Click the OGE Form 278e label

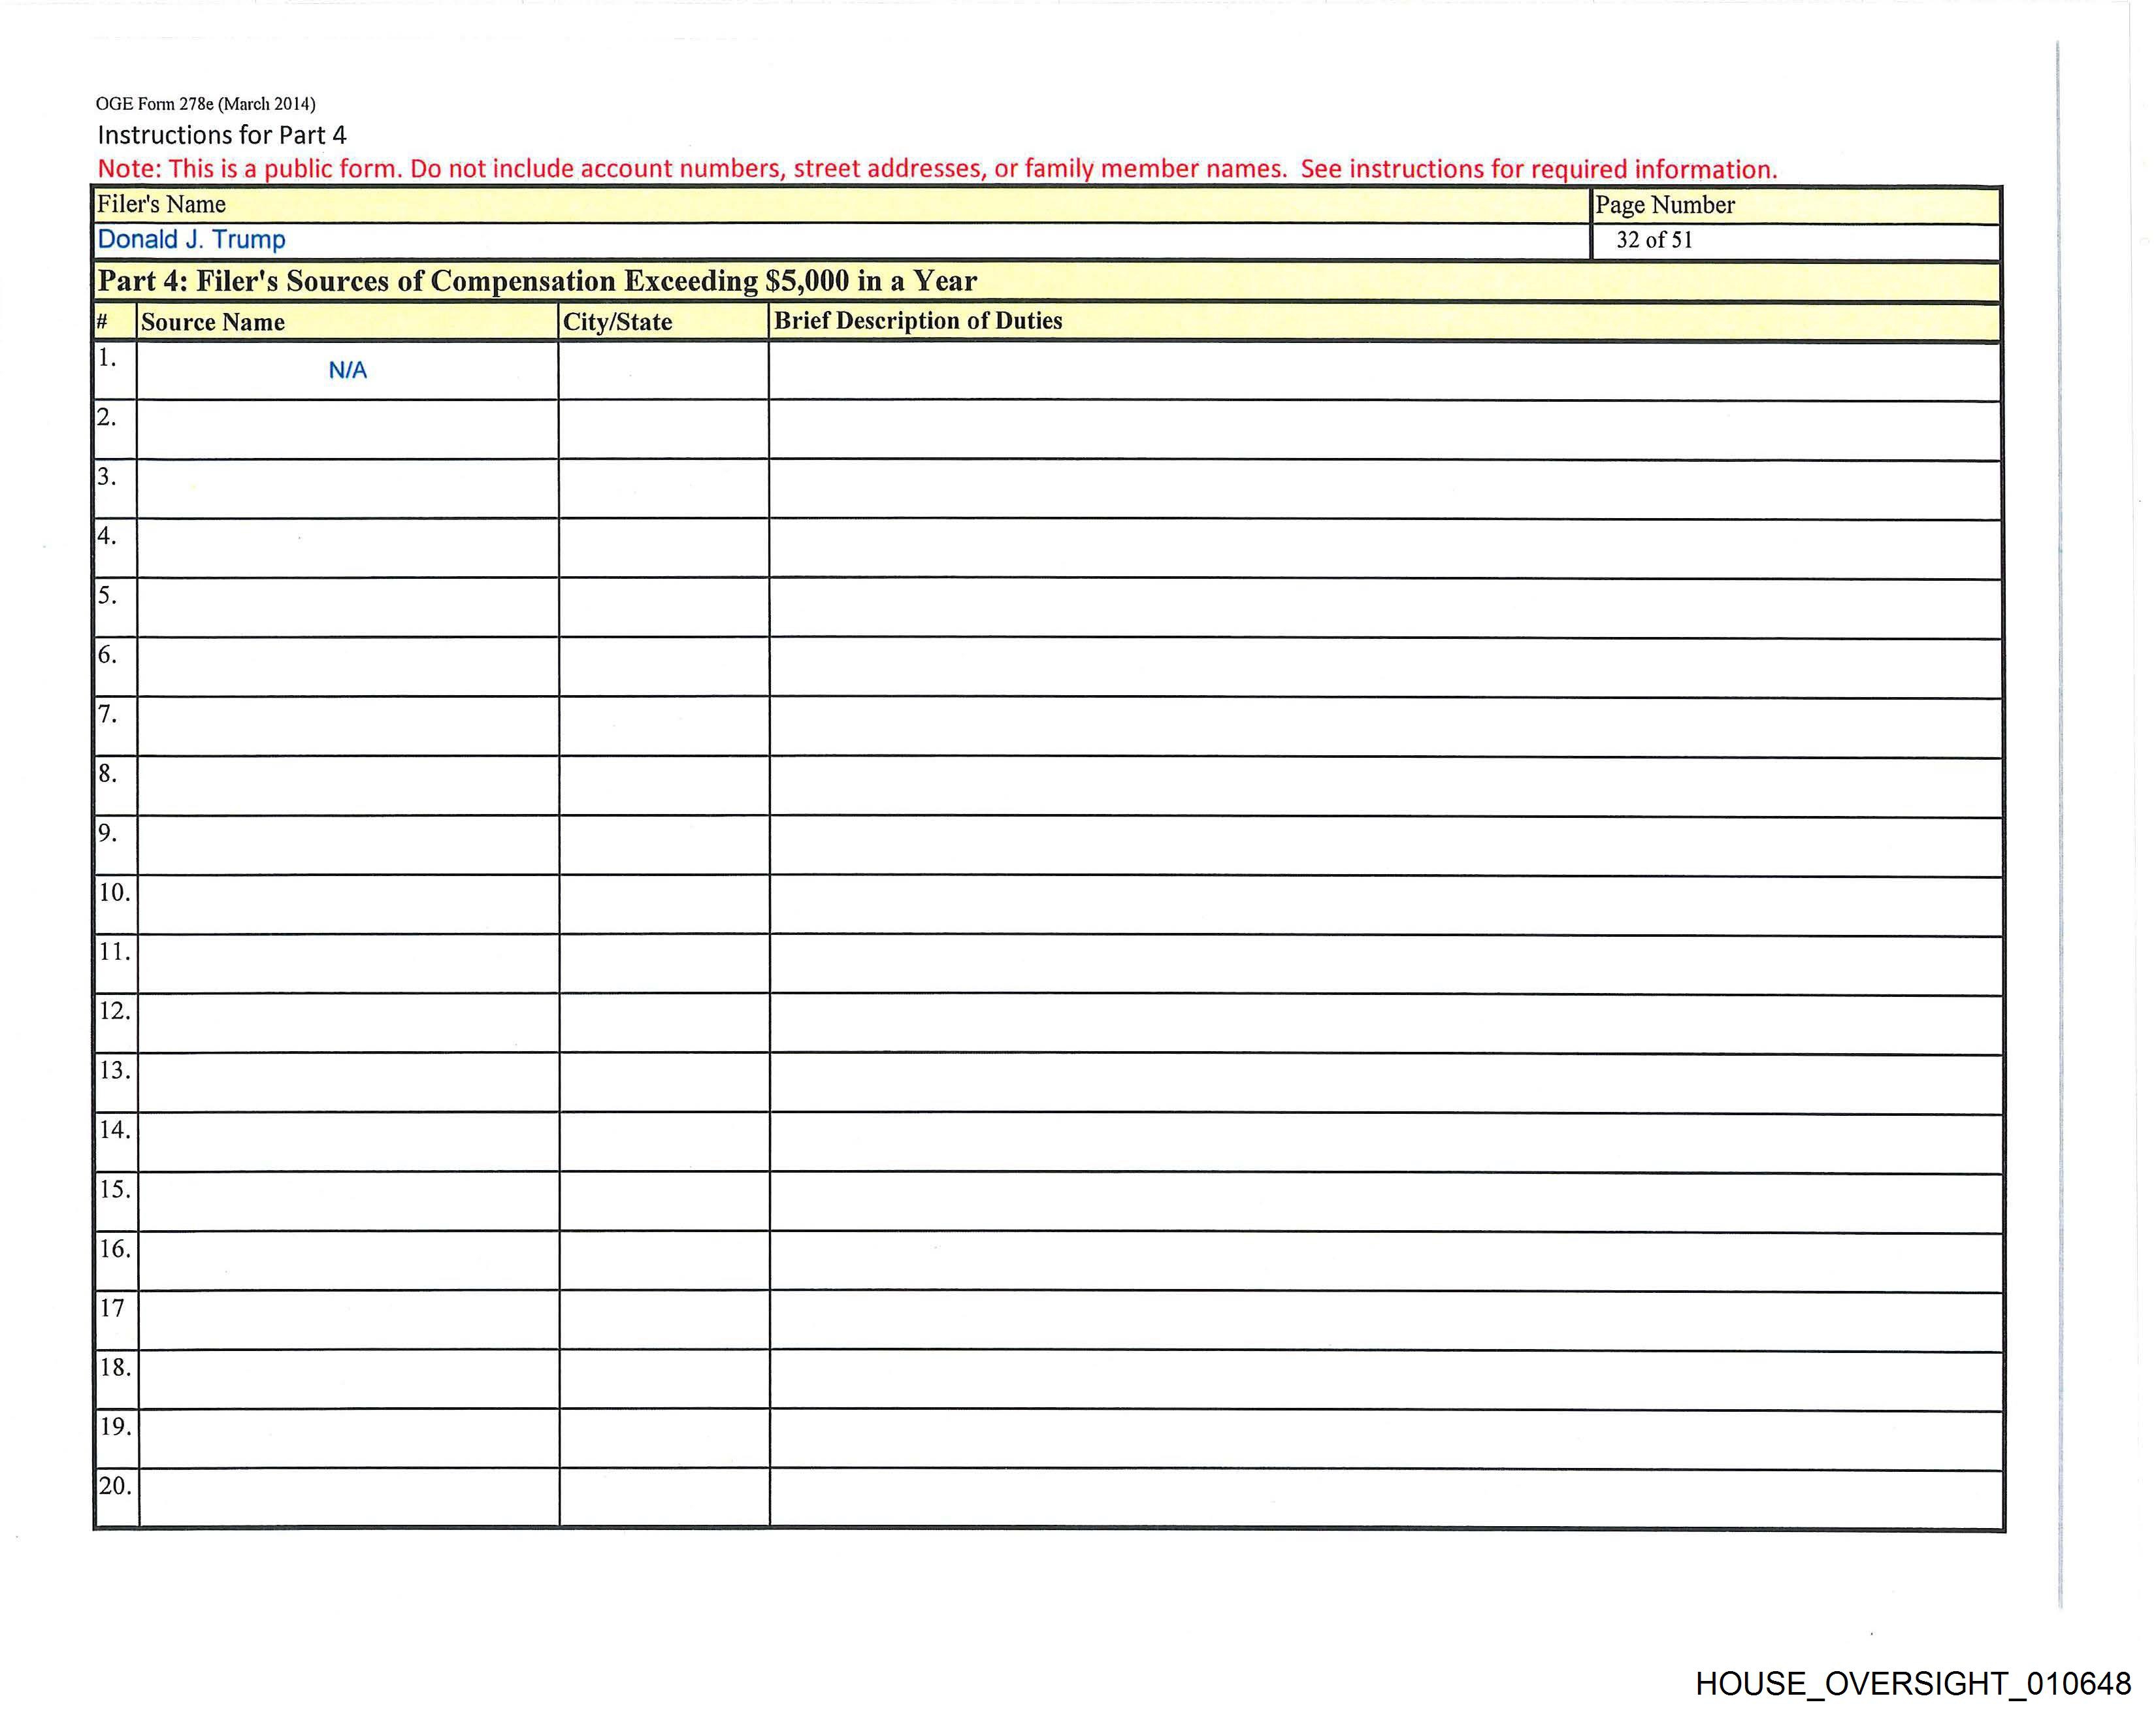[x=205, y=104]
